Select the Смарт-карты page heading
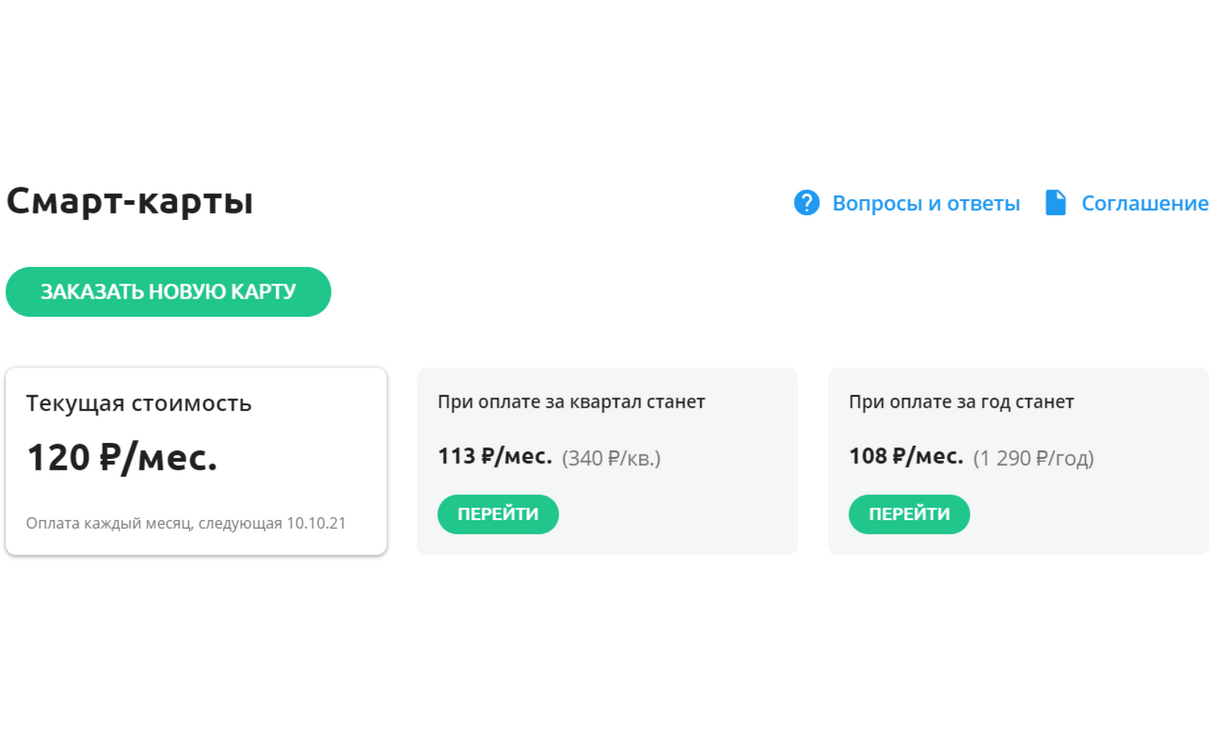Image resolution: width=1214 pixels, height=740 pixels. pos(130,201)
